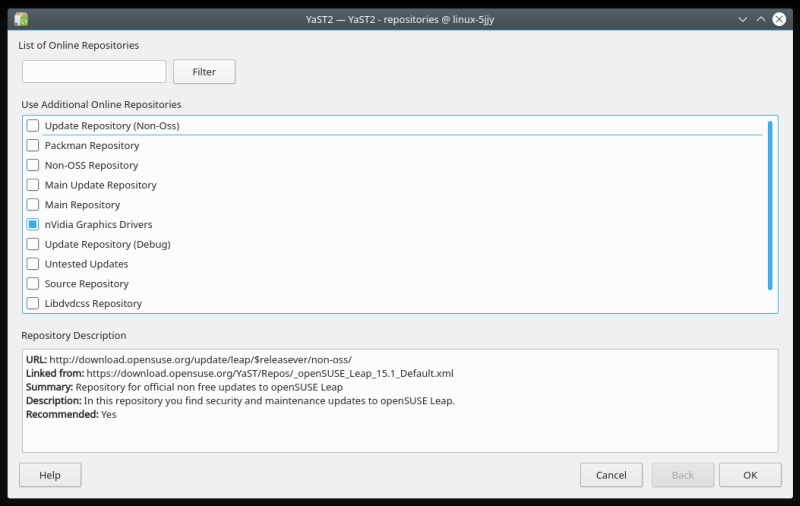Image resolution: width=800 pixels, height=506 pixels.
Task: Maximize the YaST2 repositories window
Action: click(761, 19)
